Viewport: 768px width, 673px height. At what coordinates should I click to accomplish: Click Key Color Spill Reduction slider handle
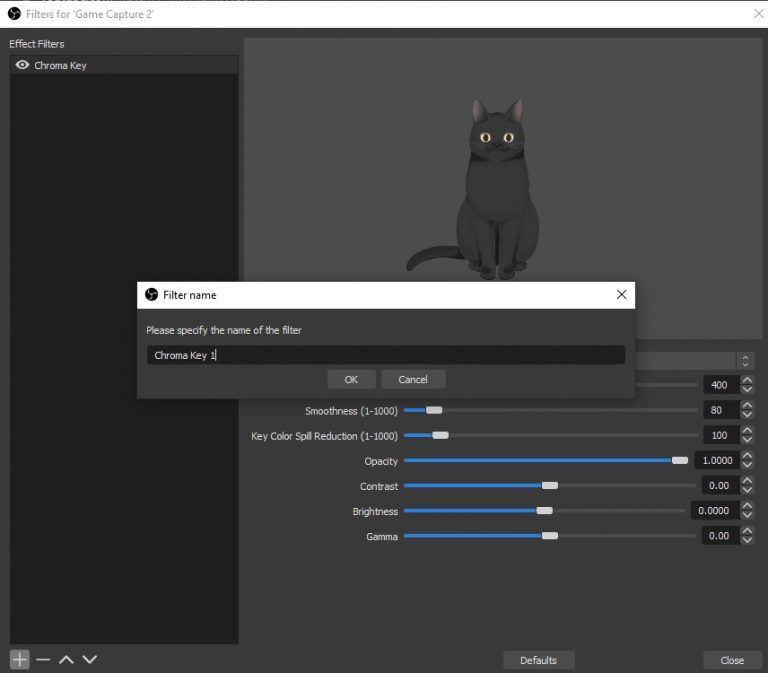coord(440,435)
